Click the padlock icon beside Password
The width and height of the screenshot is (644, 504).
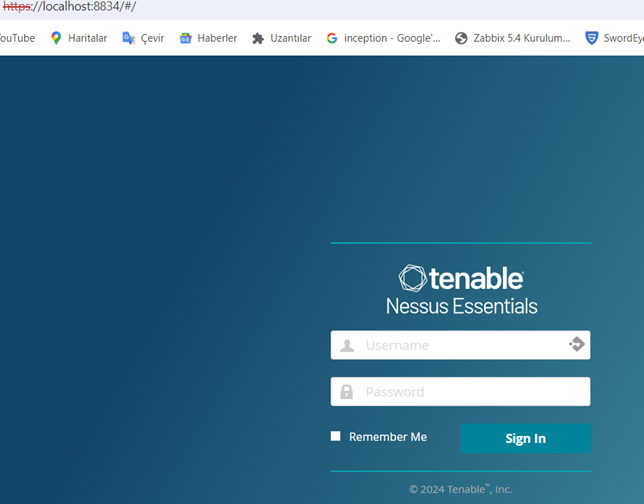tap(347, 392)
